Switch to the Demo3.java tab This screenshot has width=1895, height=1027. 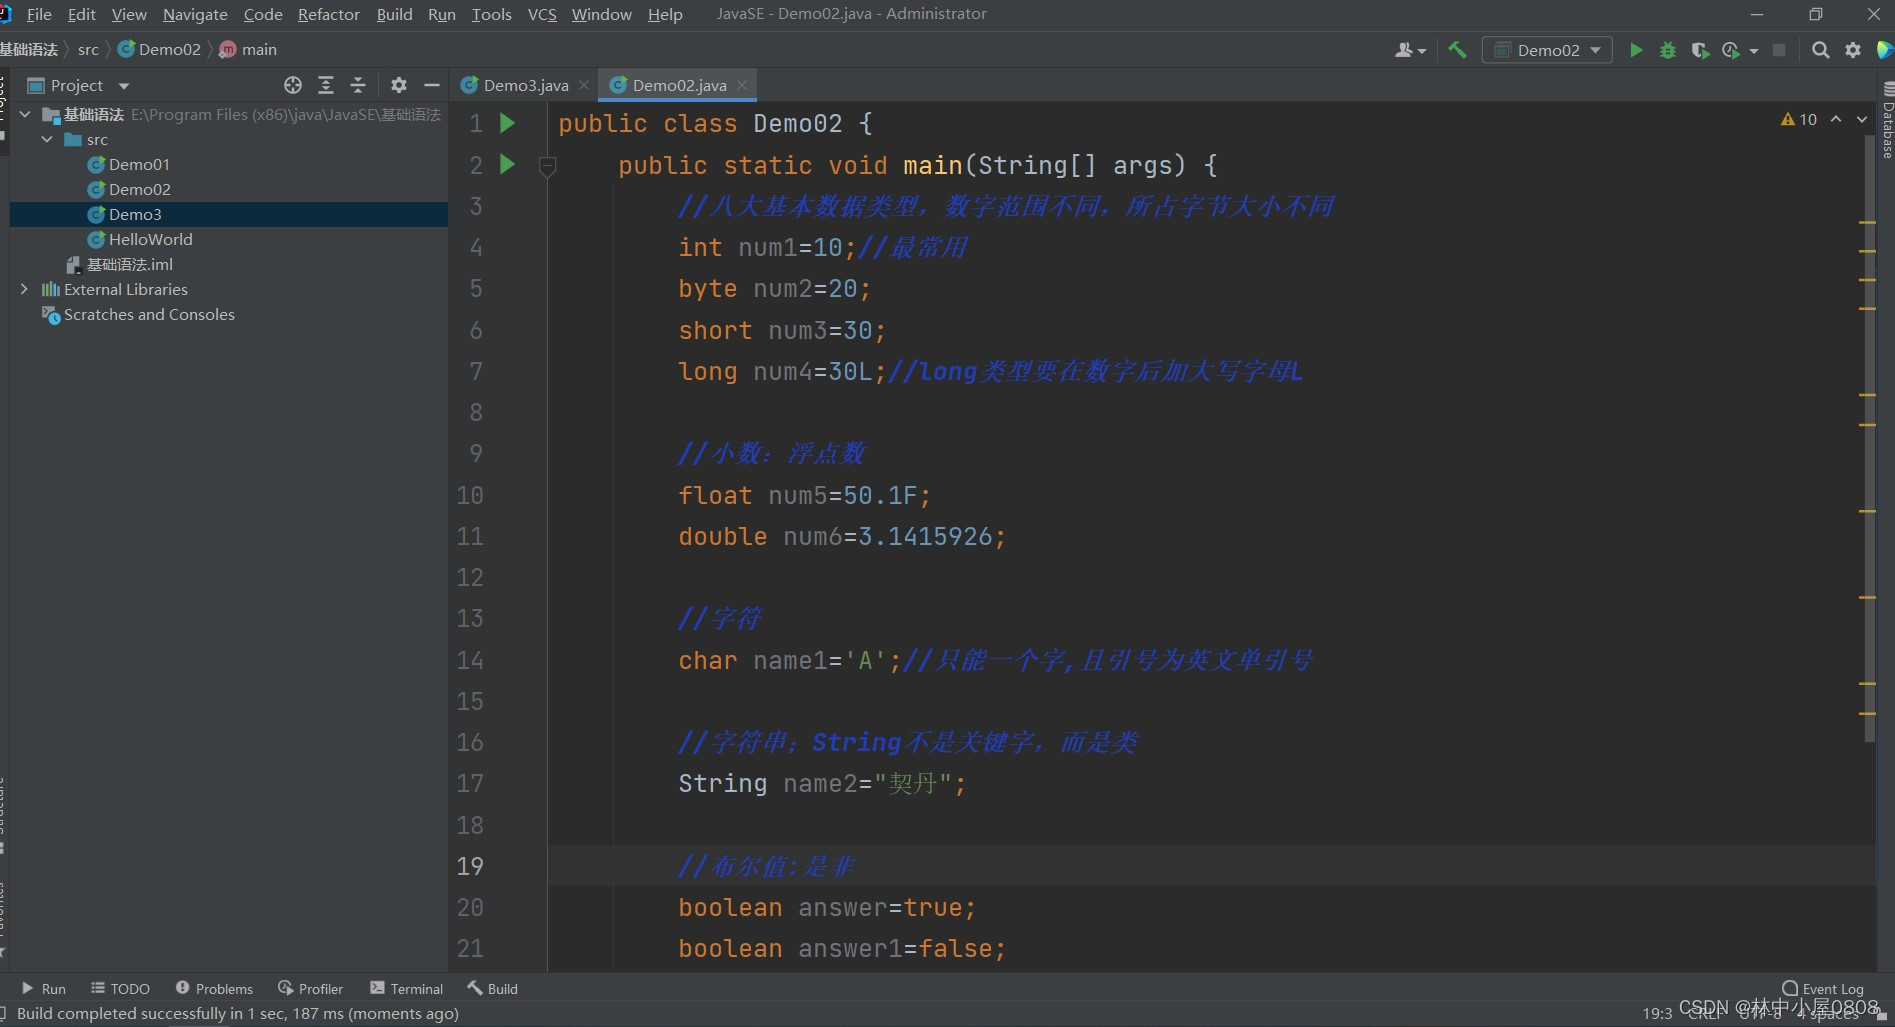tap(524, 85)
